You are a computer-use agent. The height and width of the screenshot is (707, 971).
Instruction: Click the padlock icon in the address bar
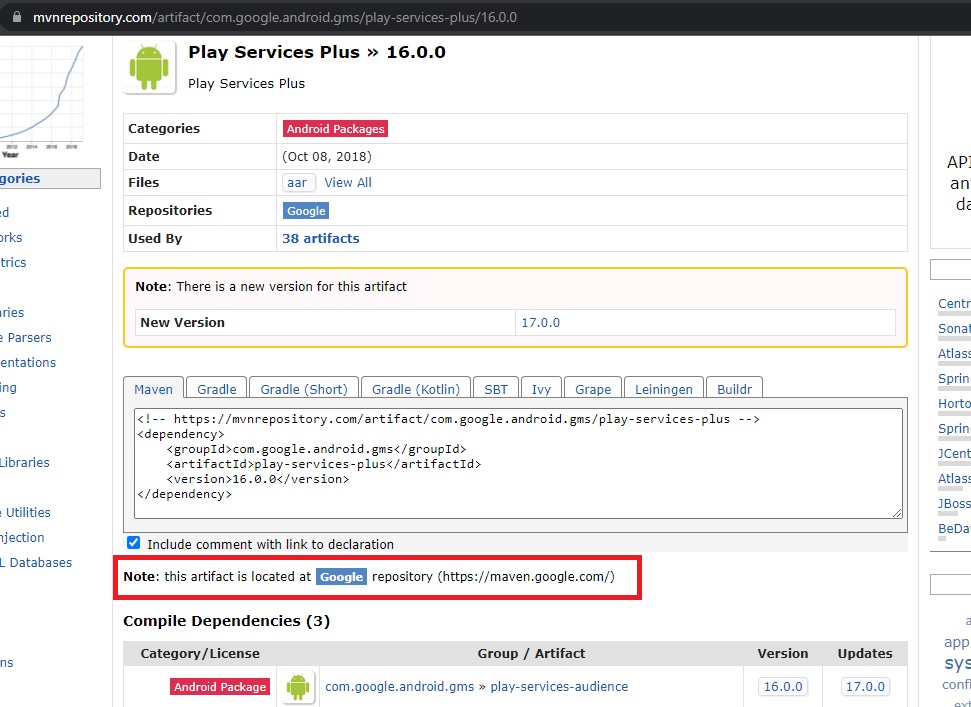pyautogui.click(x=16, y=17)
